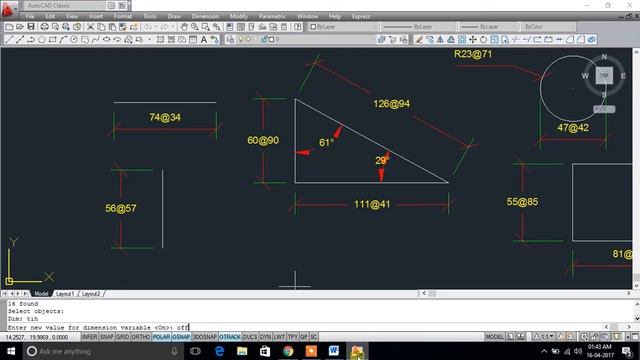Viewport: 640px width, 360px height.
Task: Select the Trim tool
Action: (516, 40)
